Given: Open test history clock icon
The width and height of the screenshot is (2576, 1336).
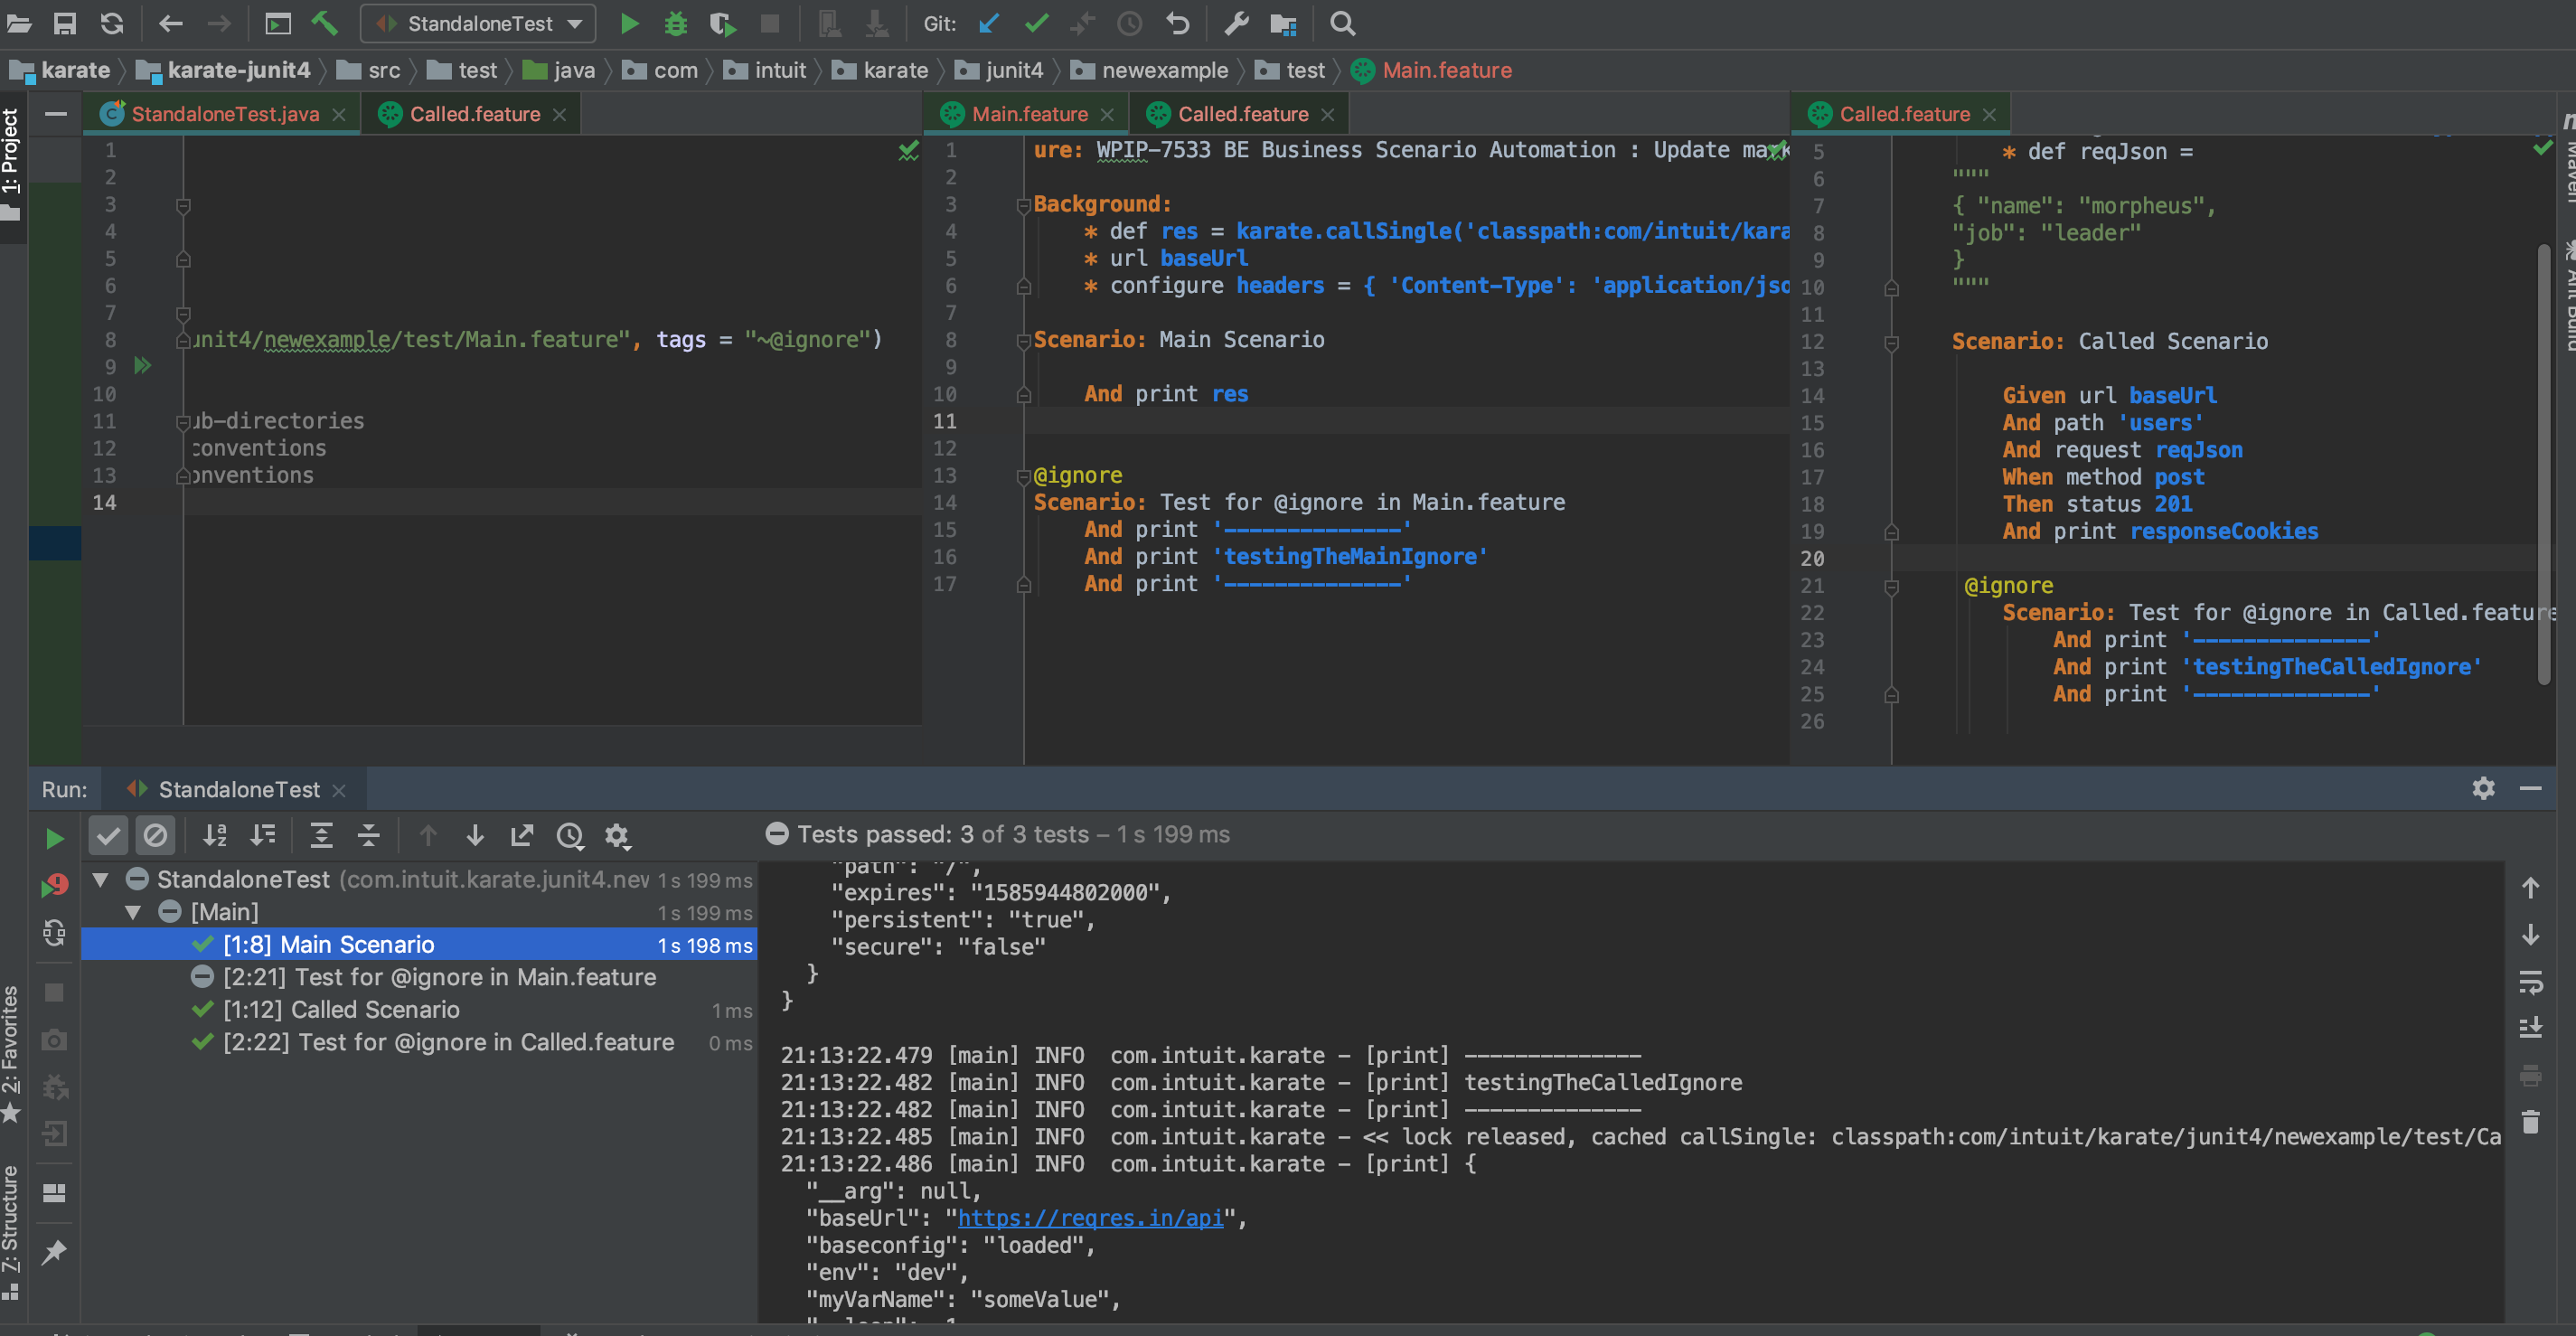Looking at the screenshot, I should (570, 835).
